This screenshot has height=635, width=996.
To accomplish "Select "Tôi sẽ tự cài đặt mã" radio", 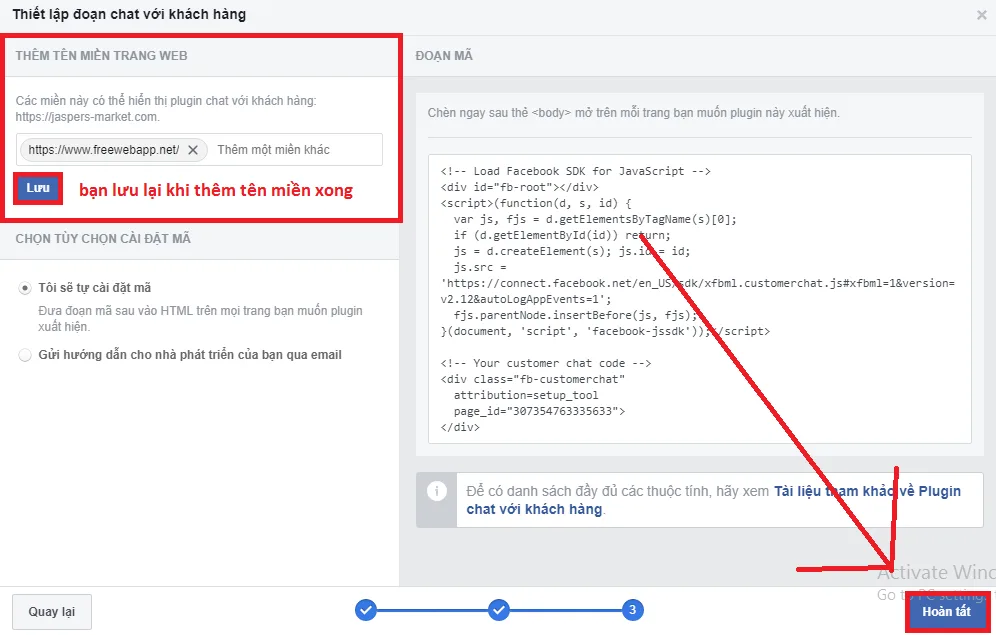I will pyautogui.click(x=25, y=288).
